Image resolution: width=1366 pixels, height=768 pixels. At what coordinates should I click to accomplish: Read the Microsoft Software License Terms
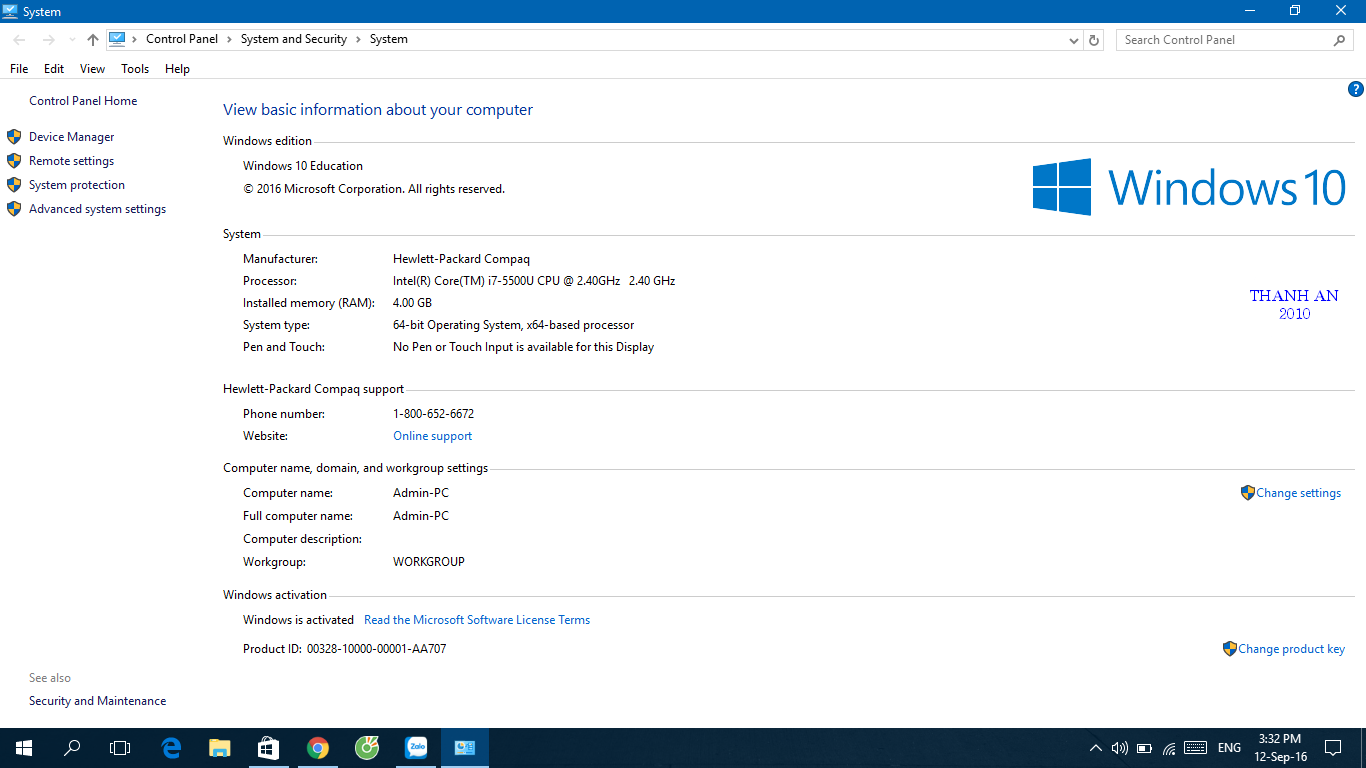tap(477, 620)
